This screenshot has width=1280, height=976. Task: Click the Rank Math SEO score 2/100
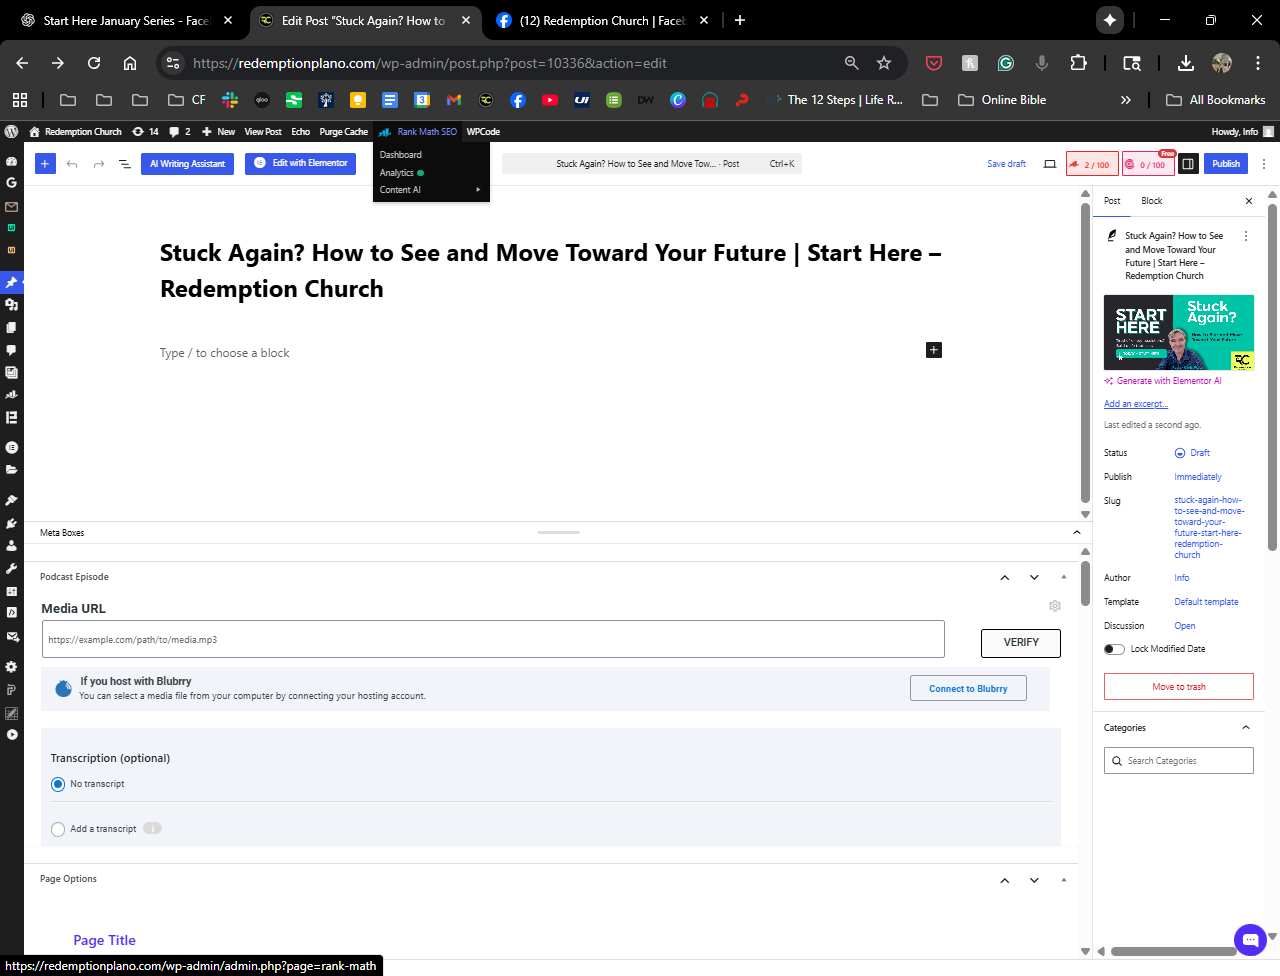1092,164
